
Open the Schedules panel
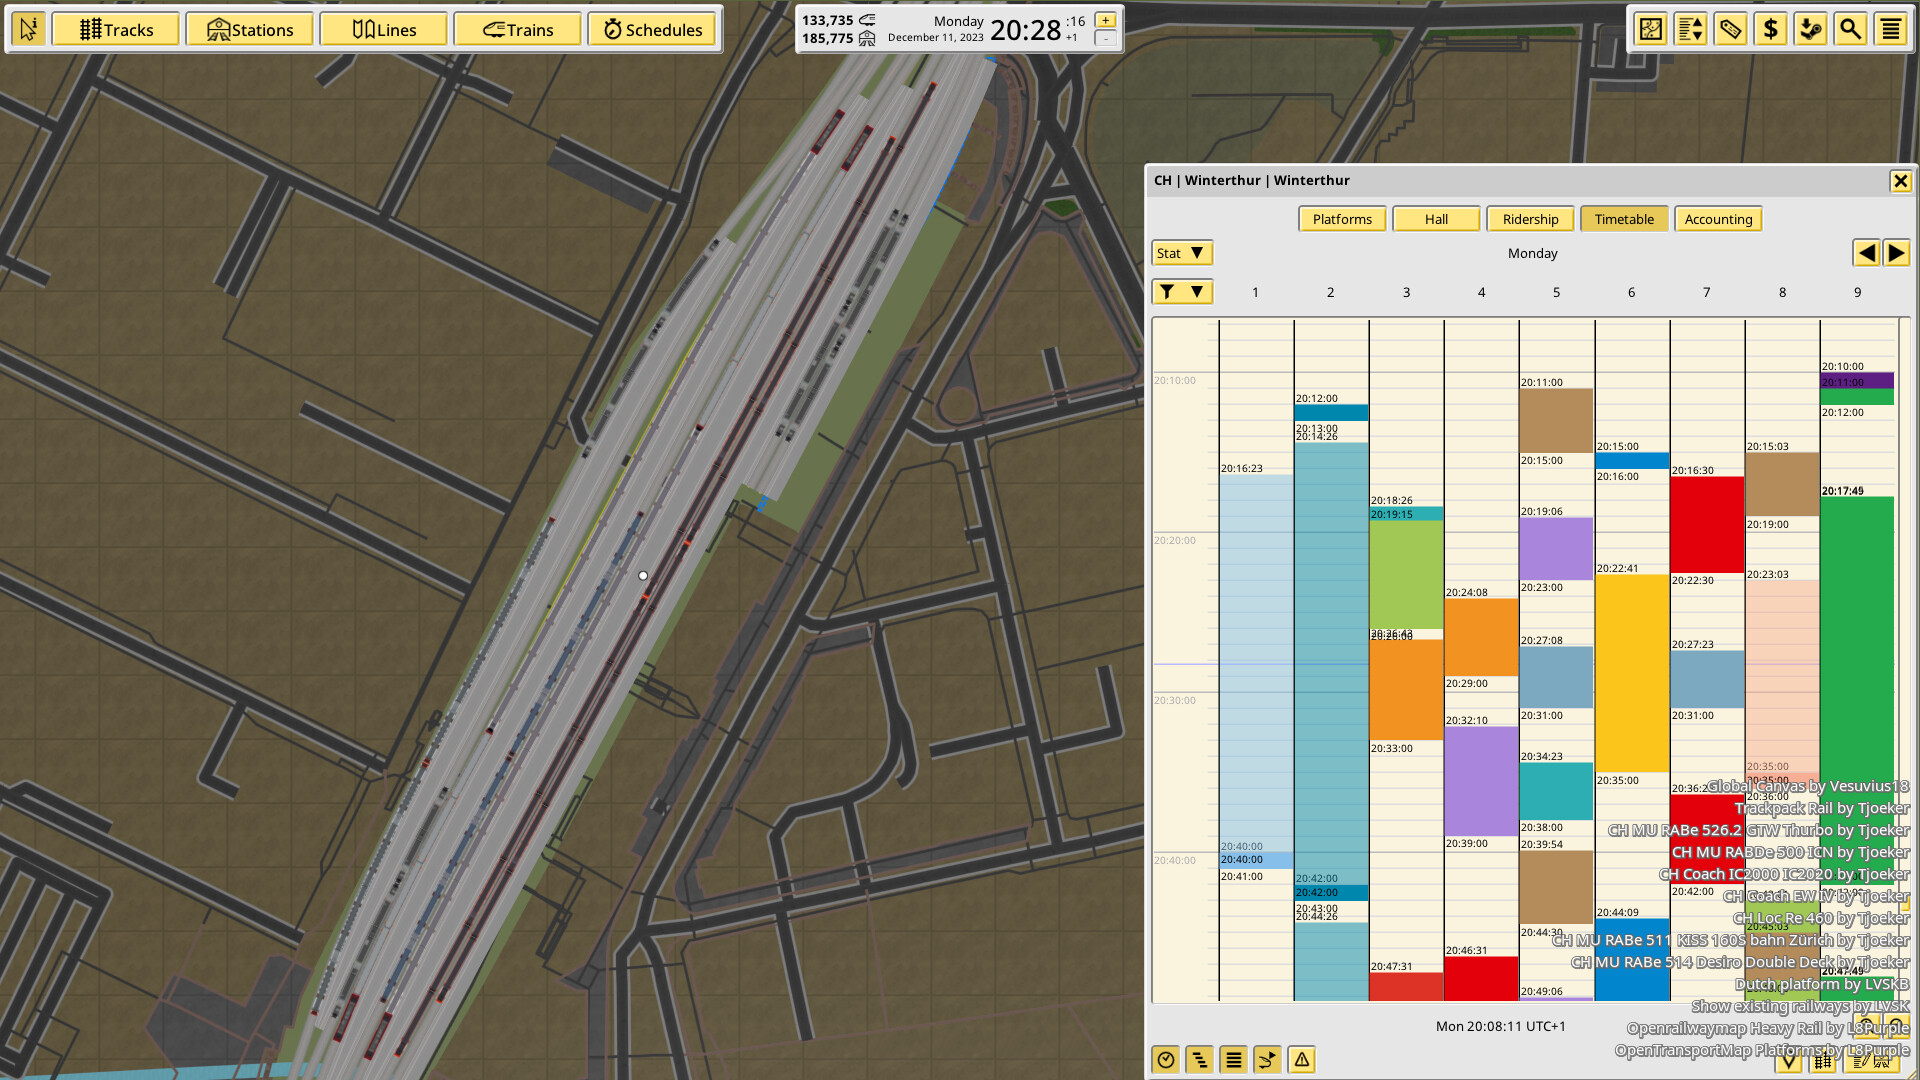(x=652, y=29)
